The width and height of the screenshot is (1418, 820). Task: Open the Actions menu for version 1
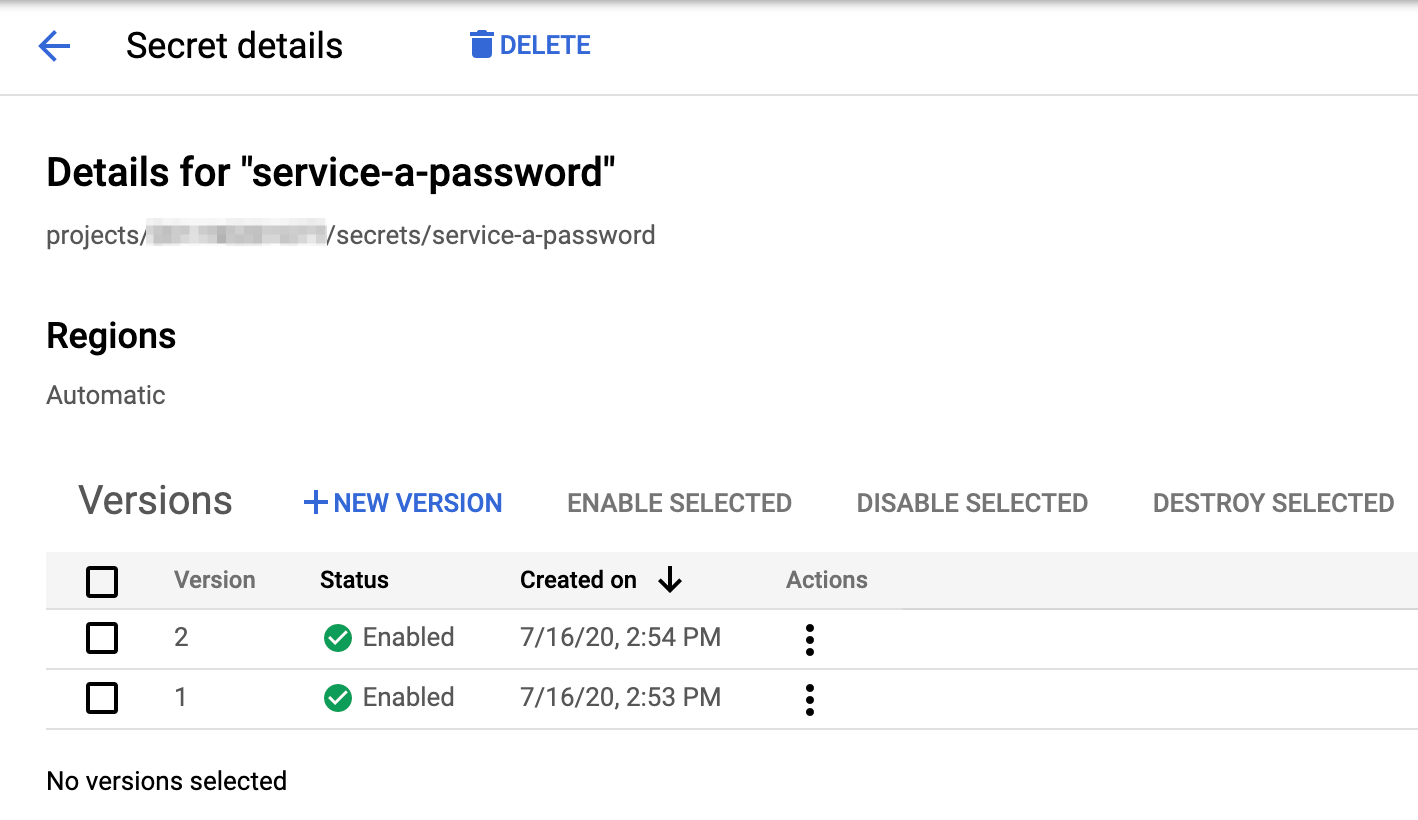click(809, 699)
